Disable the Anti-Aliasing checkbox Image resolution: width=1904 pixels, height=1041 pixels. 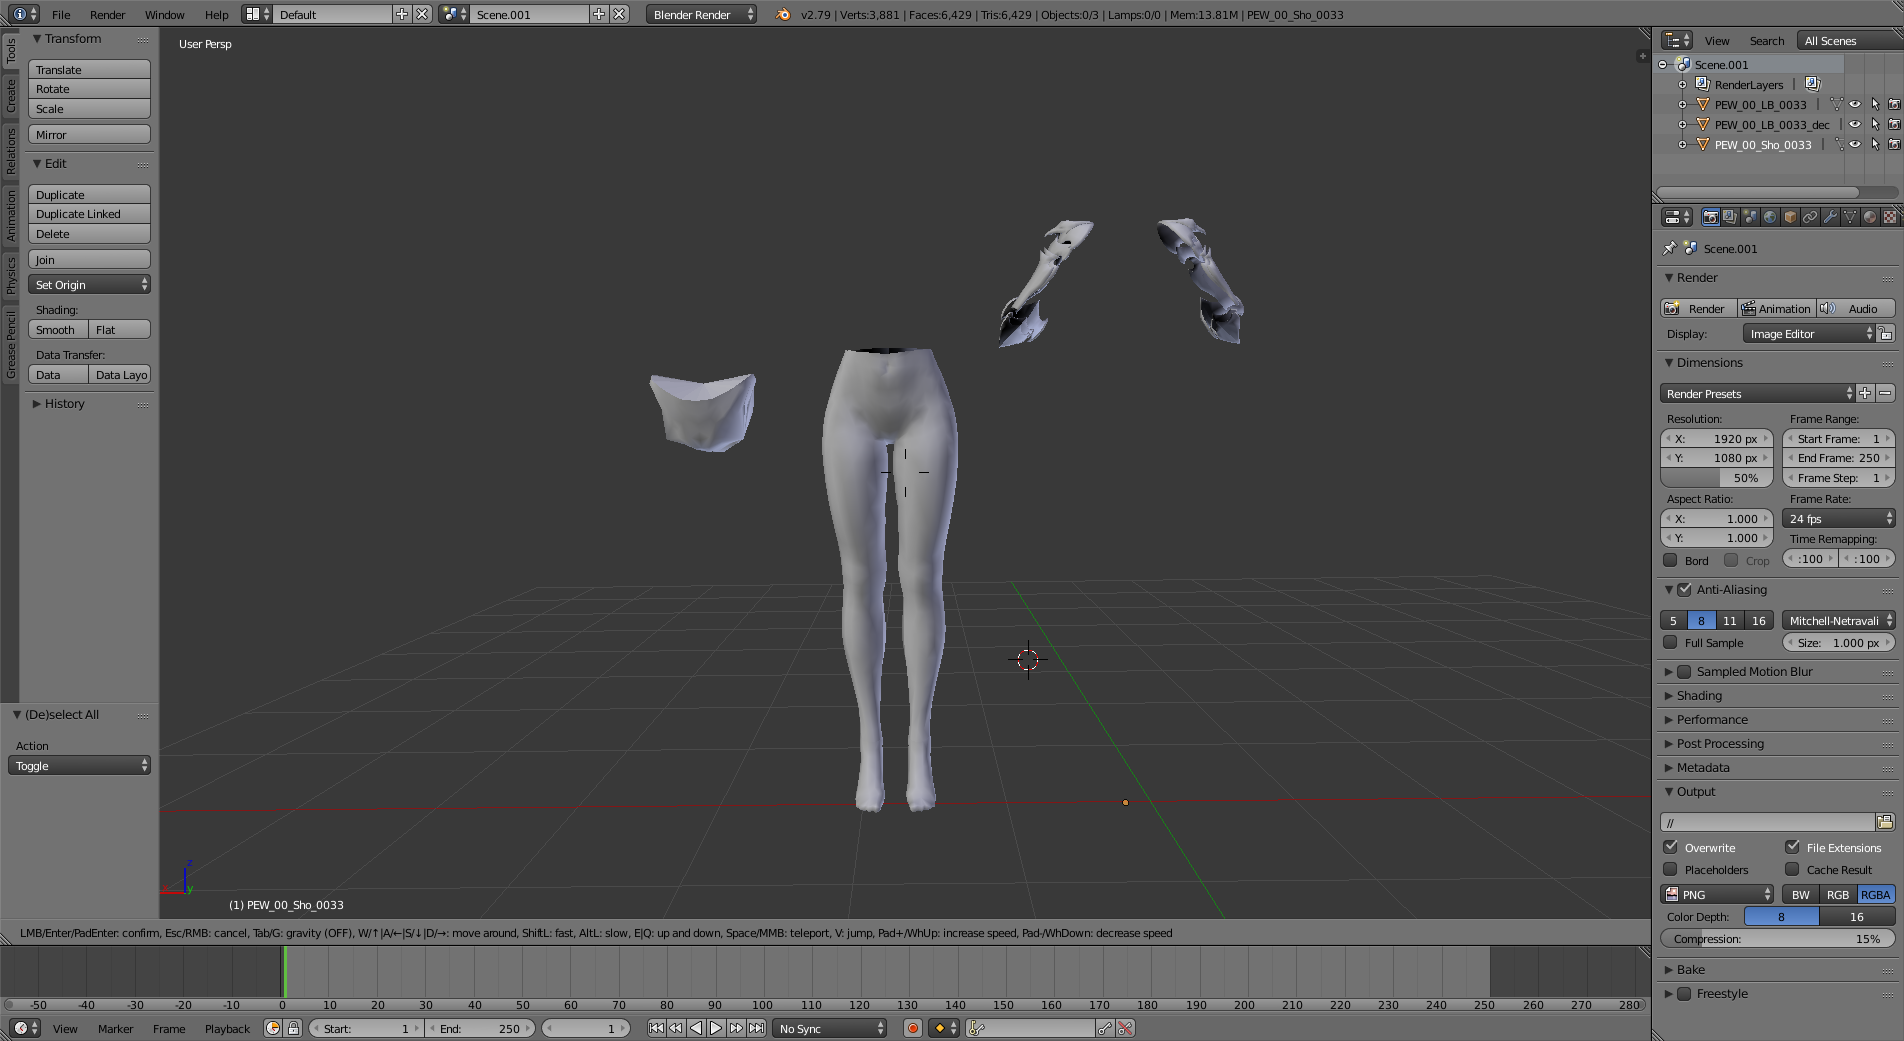[x=1685, y=590]
